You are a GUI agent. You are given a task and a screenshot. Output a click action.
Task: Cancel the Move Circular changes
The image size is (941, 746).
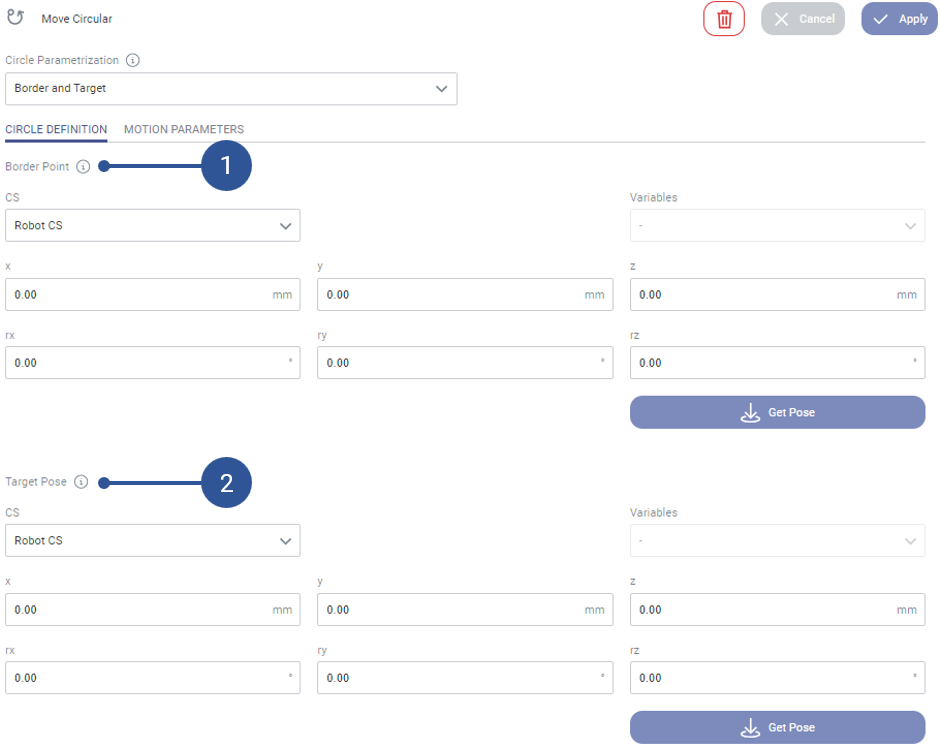[x=803, y=19]
